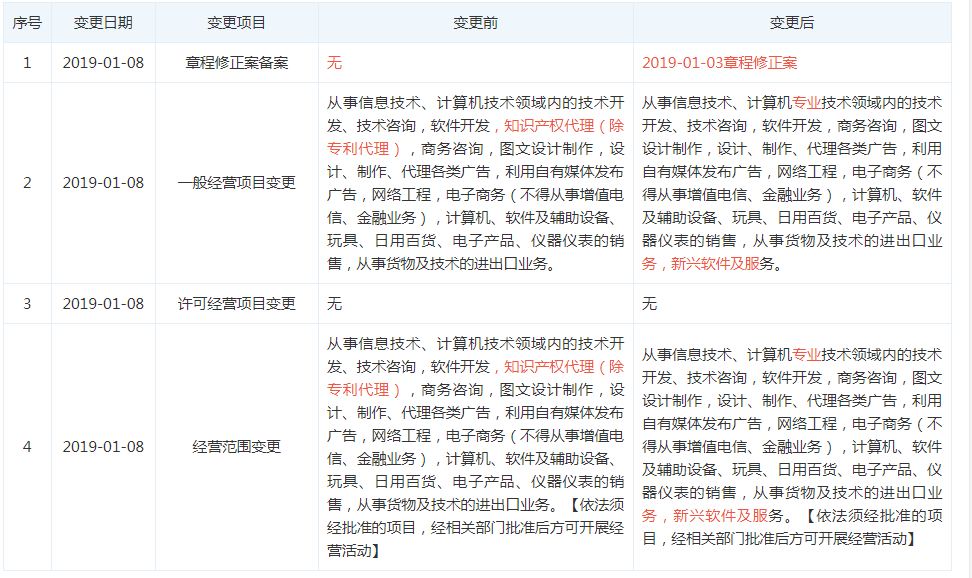Screen dimensions: 972x578
Task: Click the date in row 1
Action: tap(103, 62)
